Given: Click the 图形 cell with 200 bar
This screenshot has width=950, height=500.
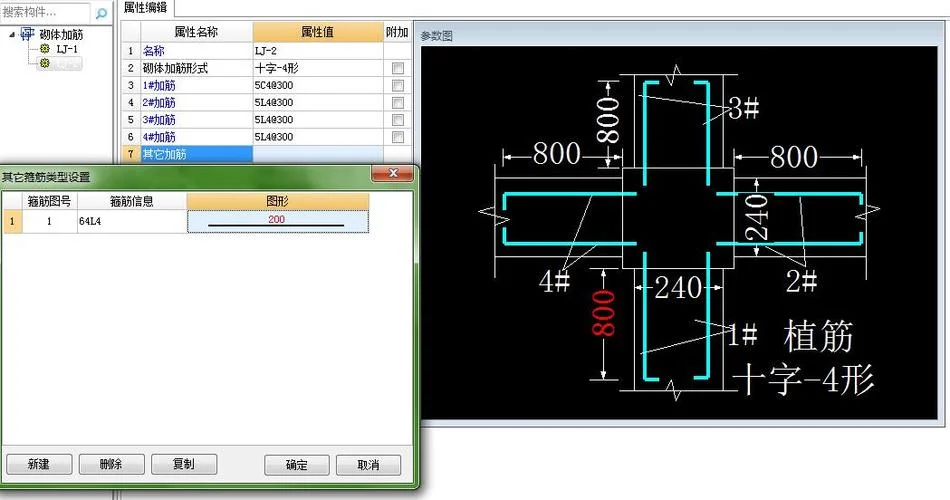Looking at the screenshot, I should click(277, 221).
